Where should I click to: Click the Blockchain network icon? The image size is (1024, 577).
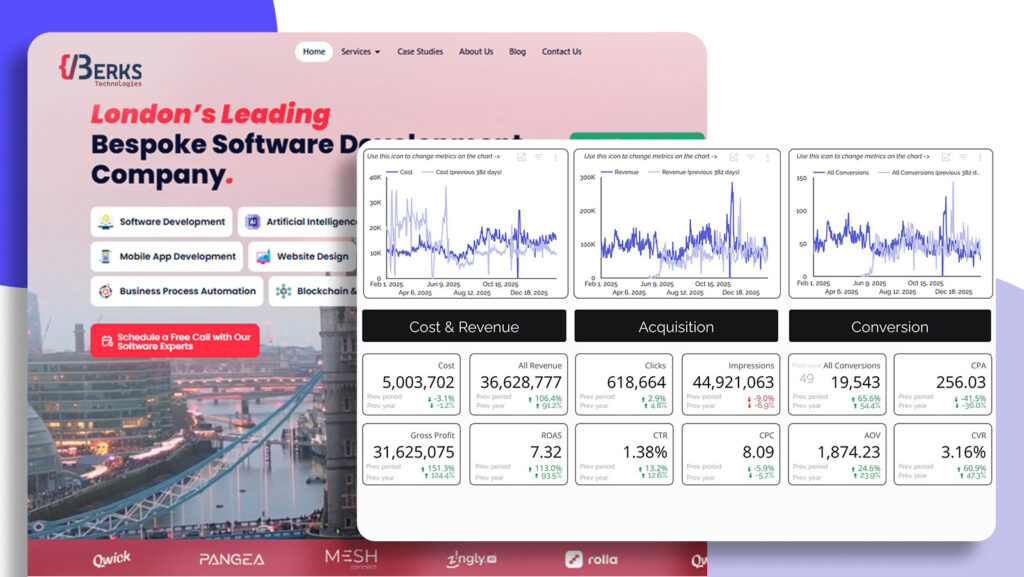284,292
